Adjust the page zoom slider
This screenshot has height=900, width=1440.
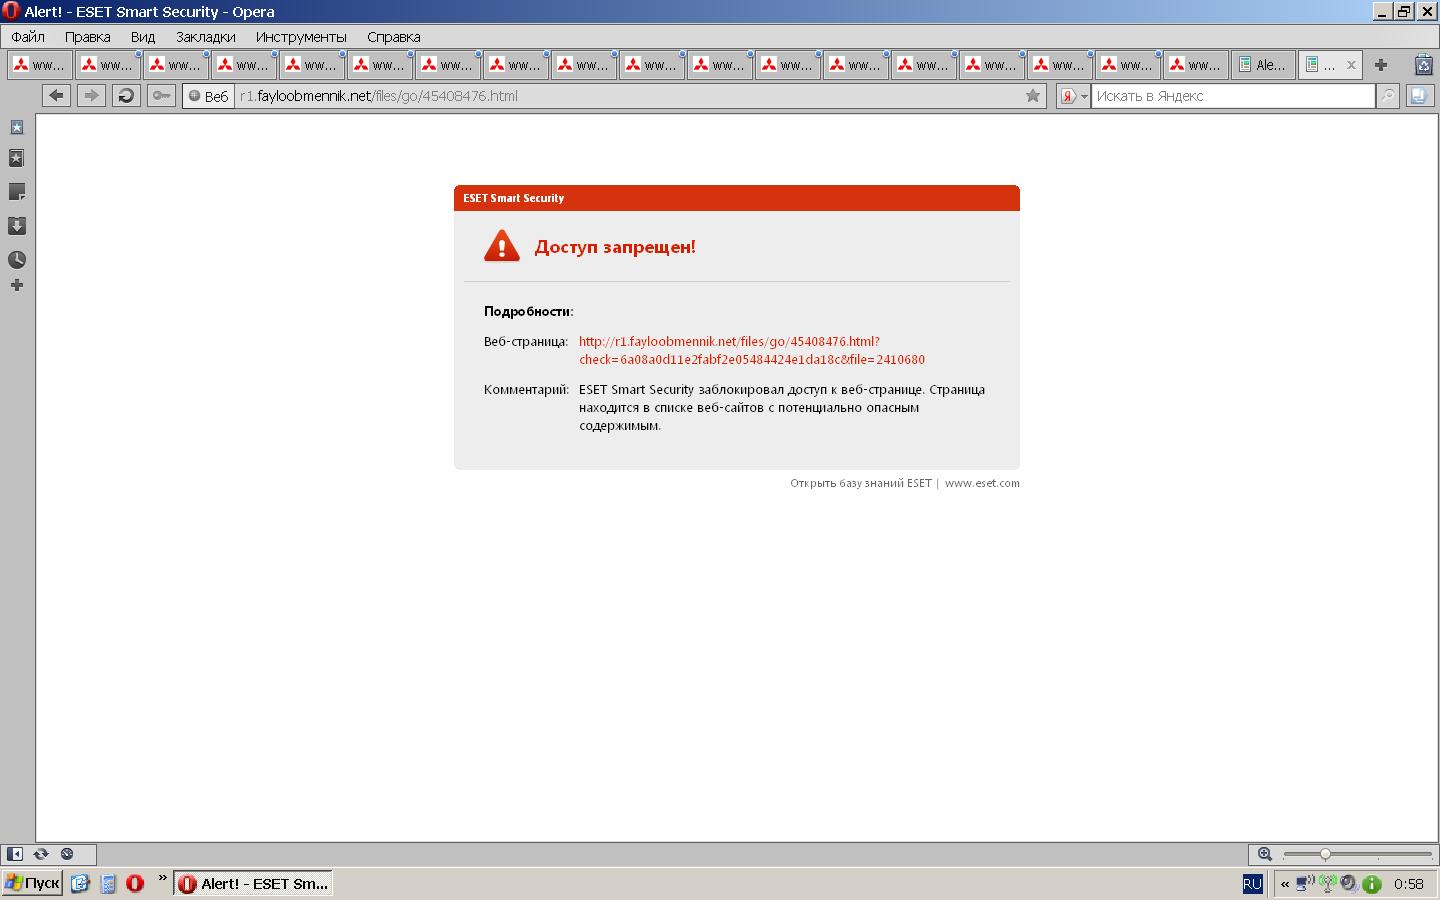pos(1325,854)
